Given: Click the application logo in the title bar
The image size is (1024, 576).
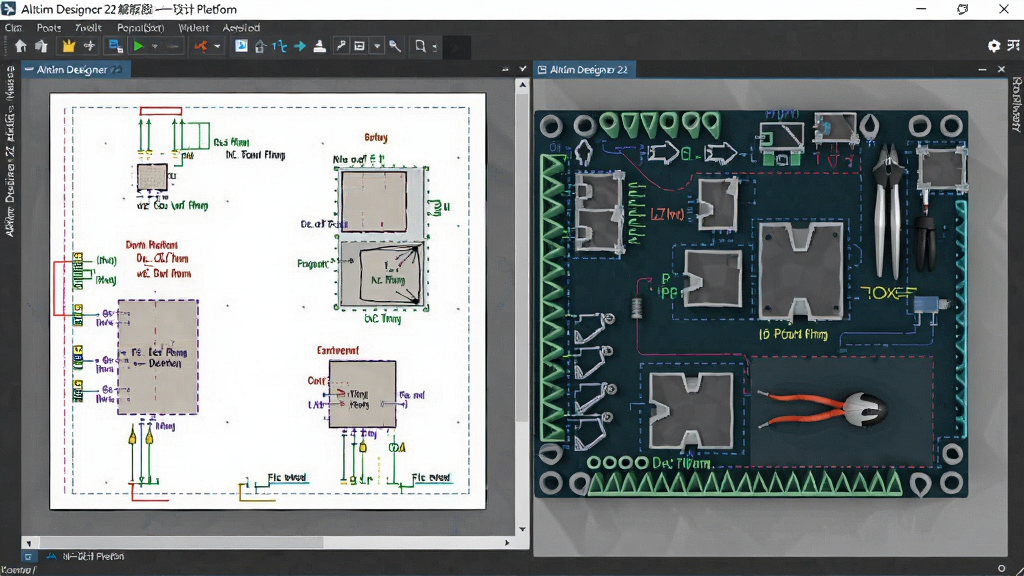Looking at the screenshot, I should 8,9.
